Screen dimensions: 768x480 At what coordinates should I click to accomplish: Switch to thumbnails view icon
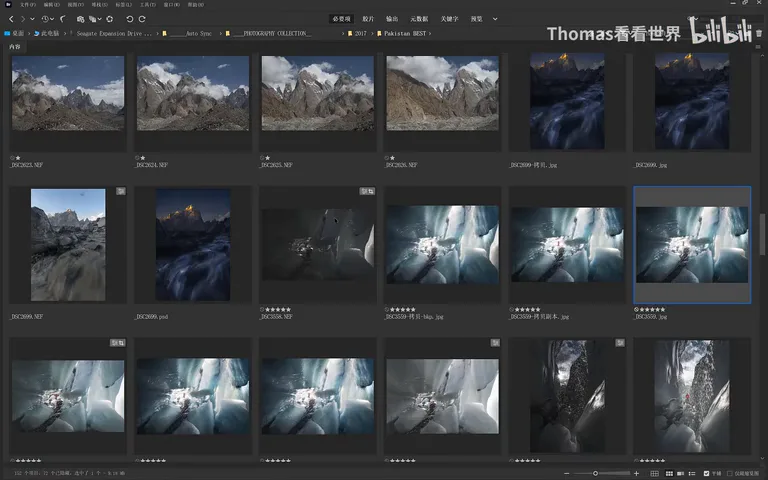click(x=669, y=473)
